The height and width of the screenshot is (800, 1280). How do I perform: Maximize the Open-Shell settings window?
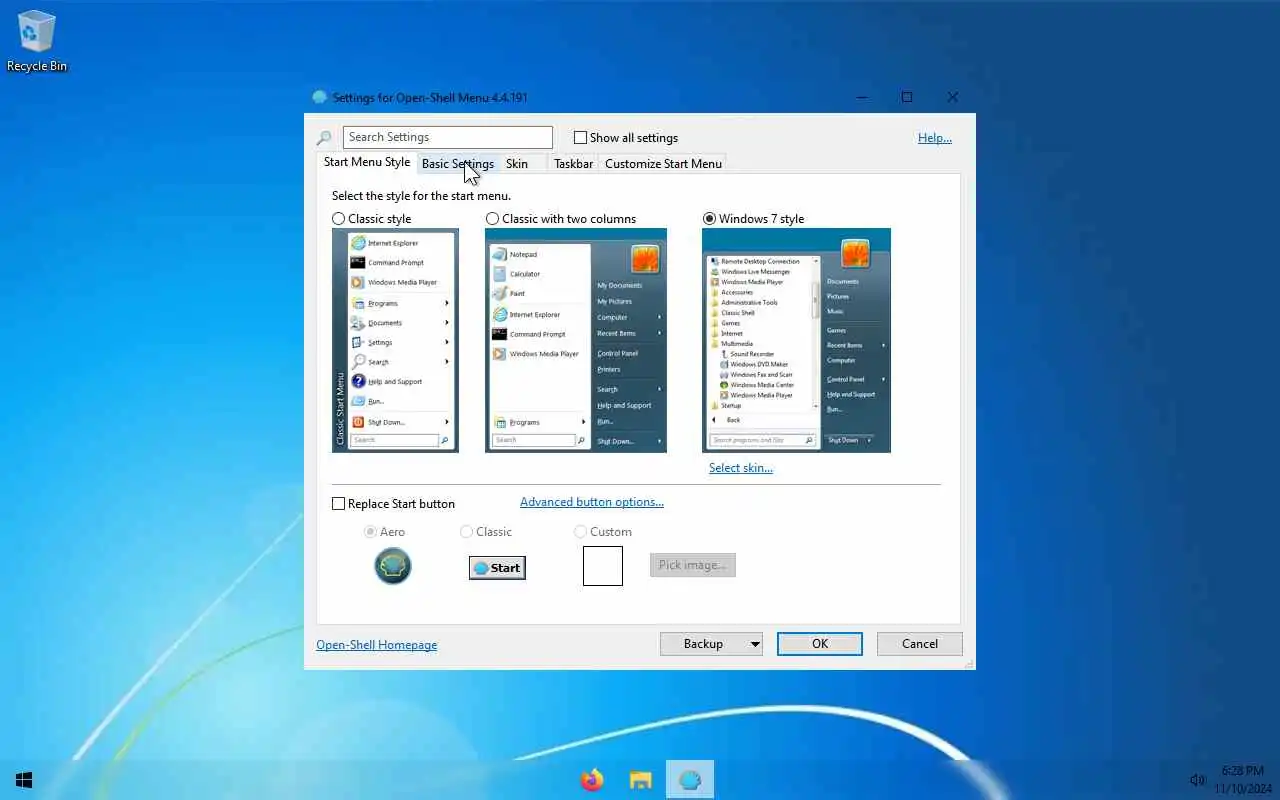click(907, 97)
